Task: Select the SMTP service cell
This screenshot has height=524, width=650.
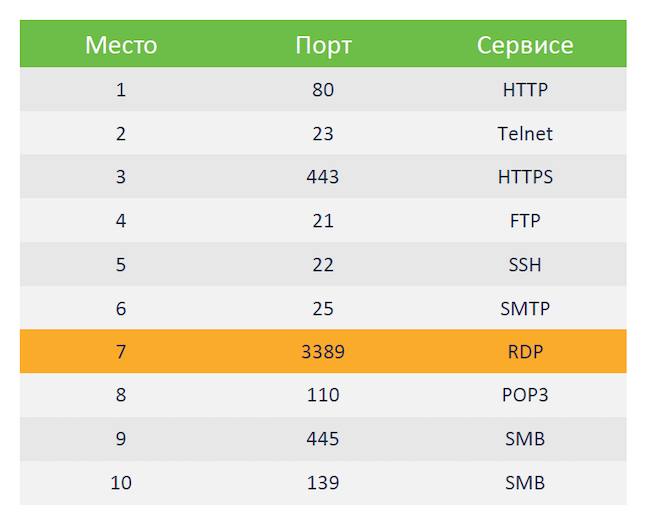Action: pos(525,308)
